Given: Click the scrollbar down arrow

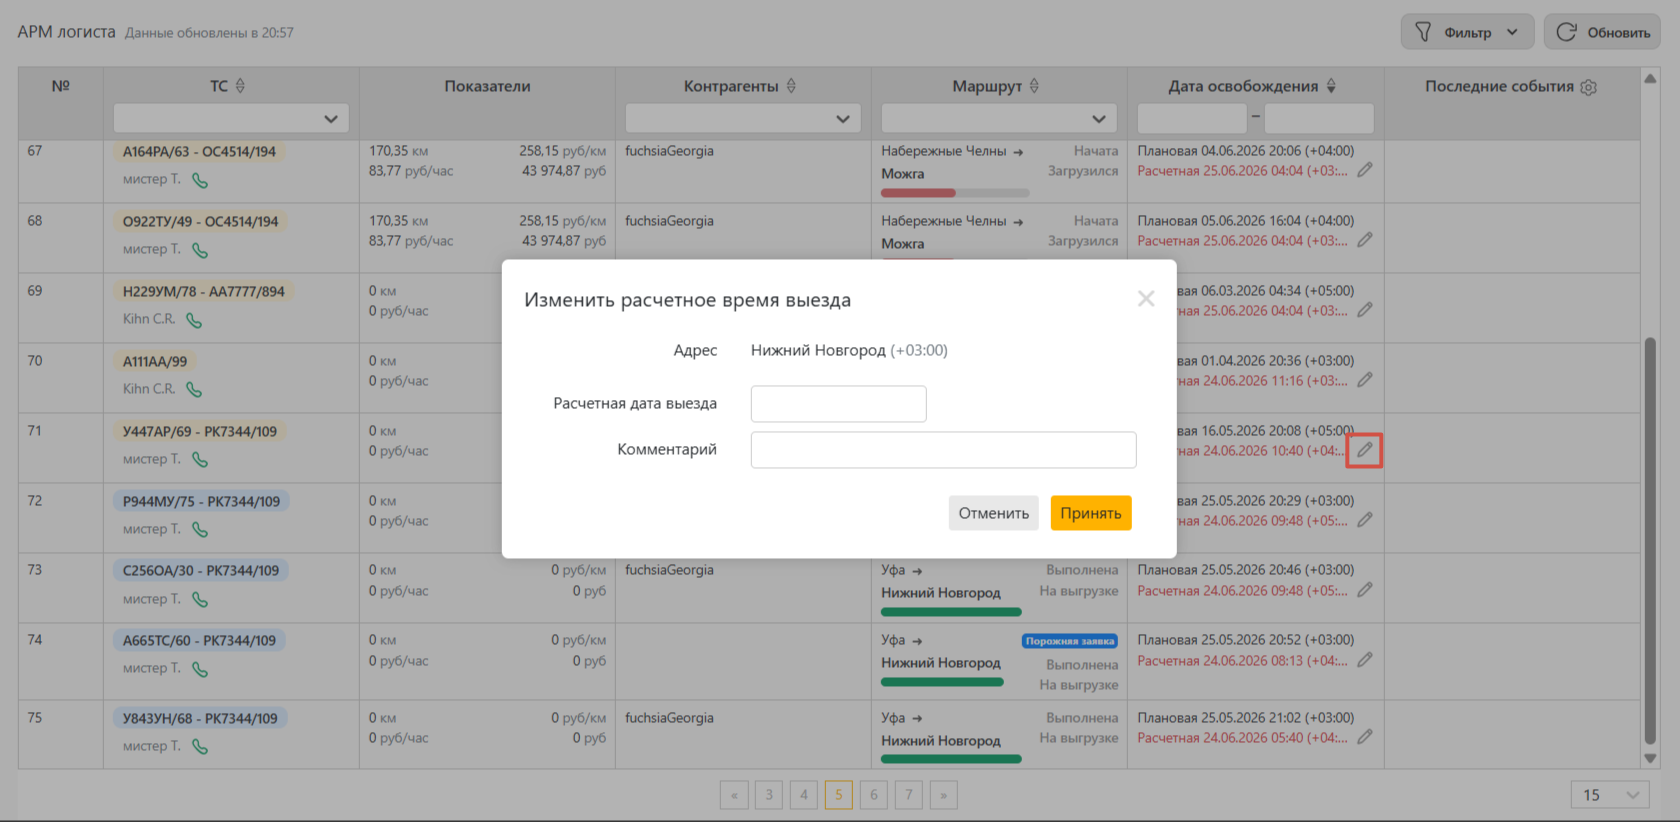Looking at the screenshot, I should tap(1650, 759).
